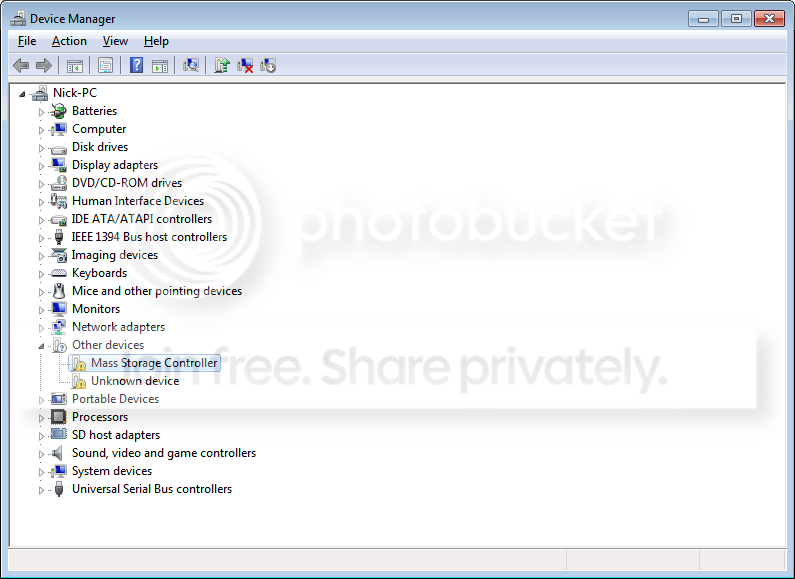Click the Keyboards category icon
The image size is (795, 579).
click(x=59, y=273)
